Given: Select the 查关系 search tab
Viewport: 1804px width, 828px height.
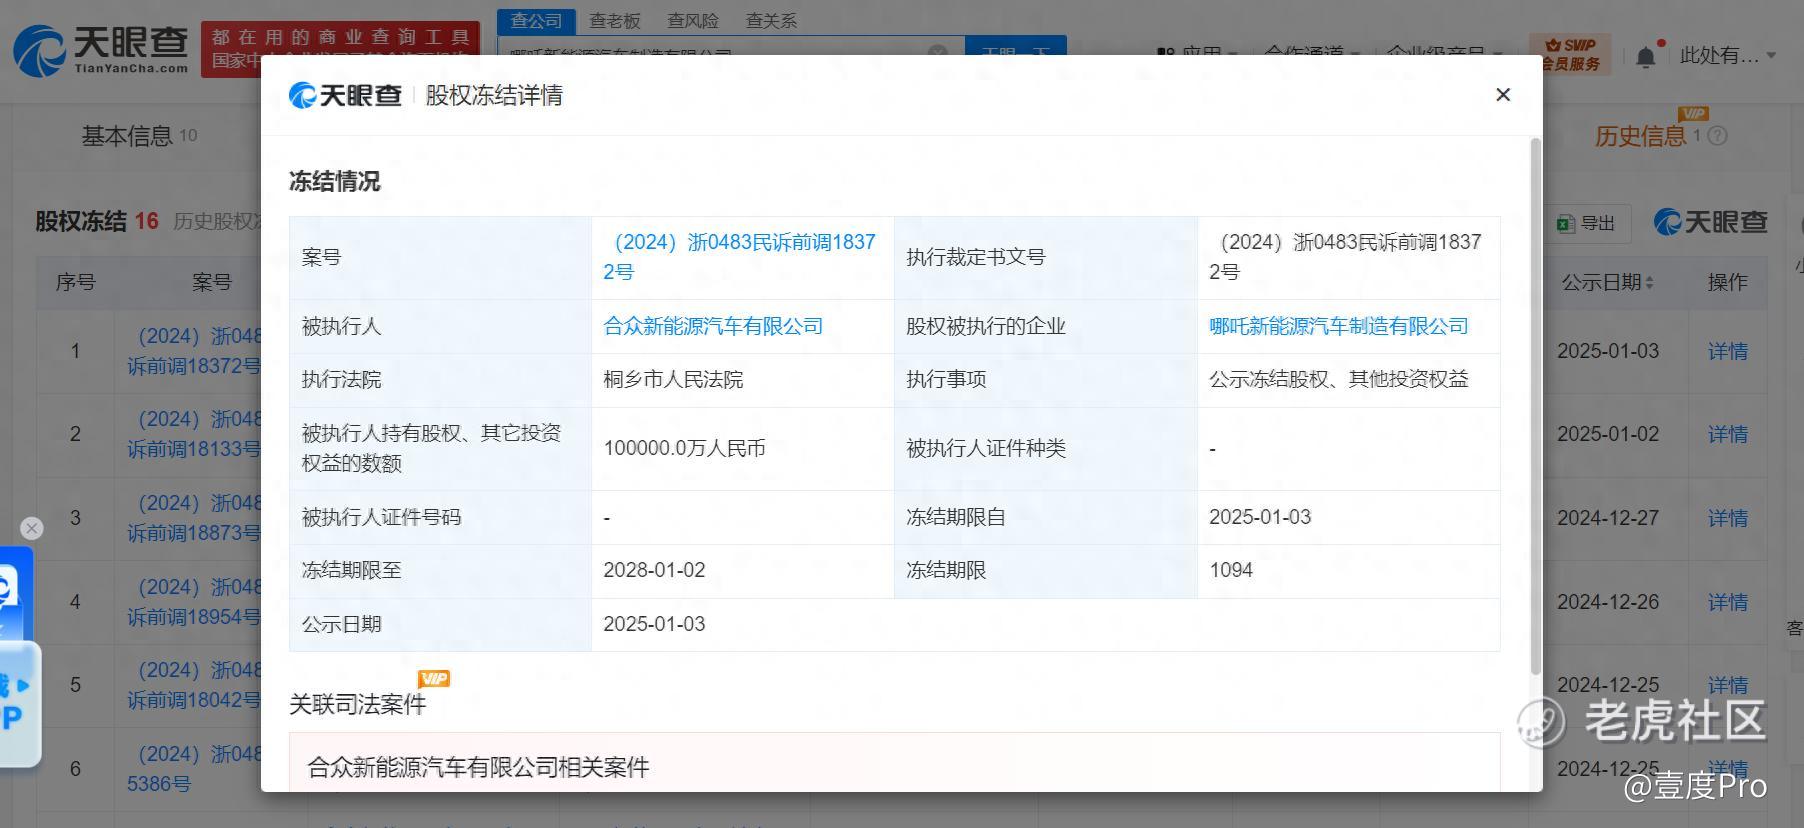Looking at the screenshot, I should point(771,21).
